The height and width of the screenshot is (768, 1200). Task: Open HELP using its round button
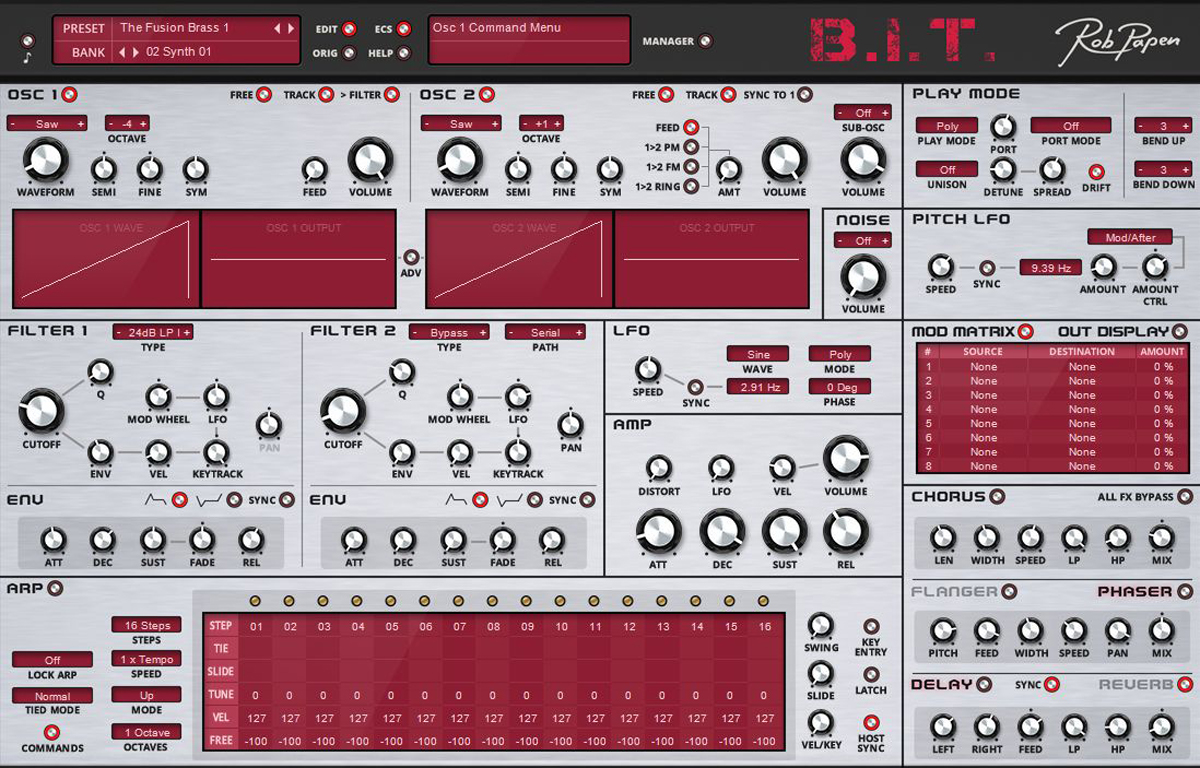tap(404, 53)
